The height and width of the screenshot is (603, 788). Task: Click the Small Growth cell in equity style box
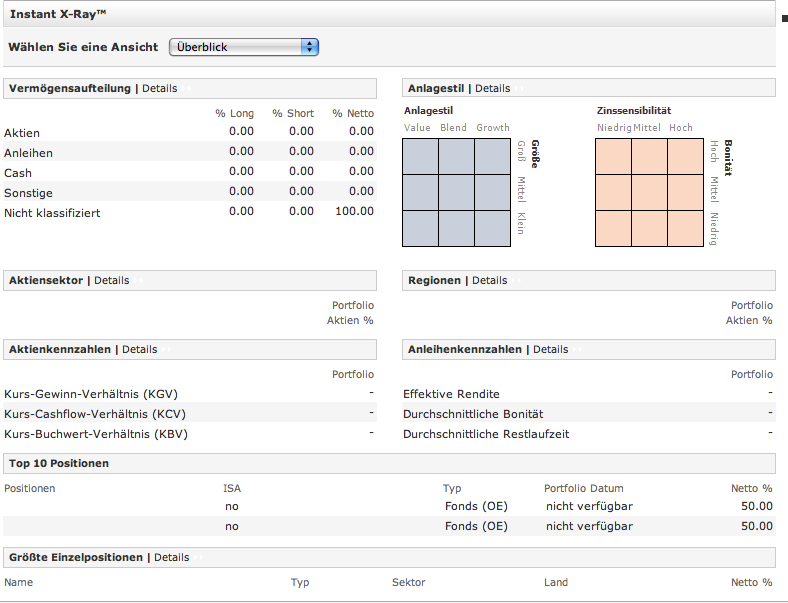pyautogui.click(x=492, y=228)
